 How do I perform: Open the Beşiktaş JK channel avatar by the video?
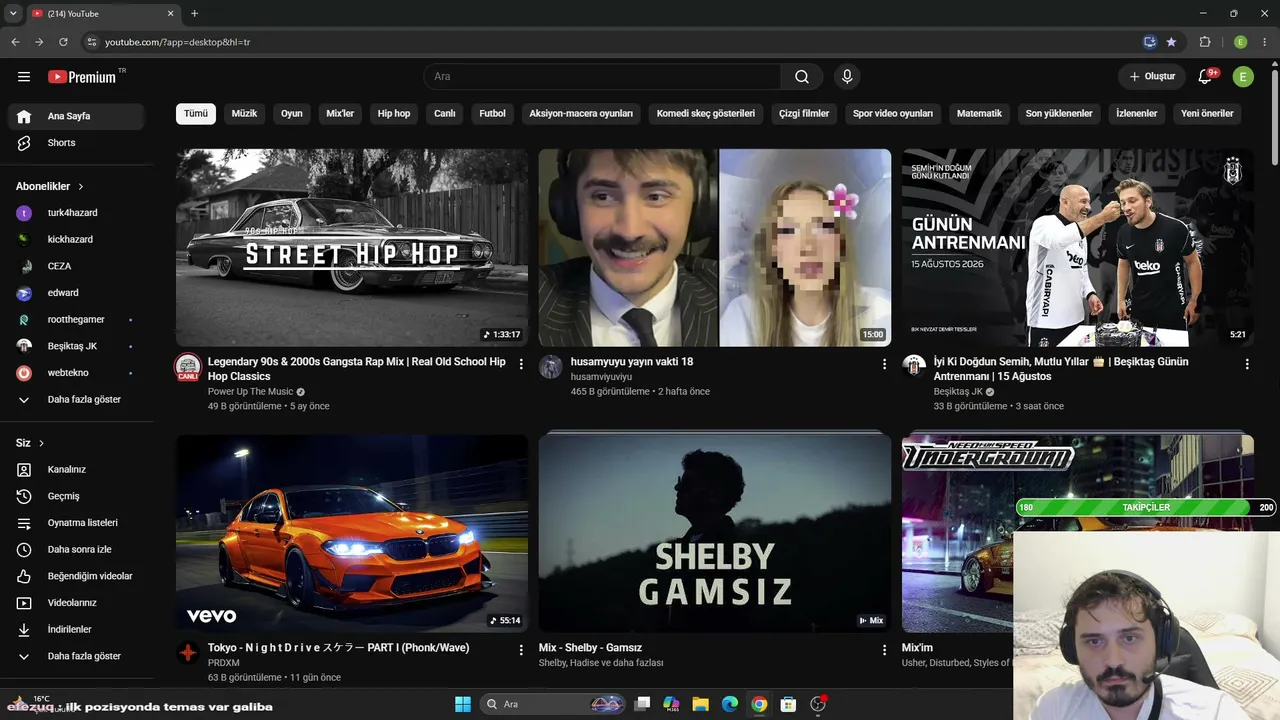914,366
